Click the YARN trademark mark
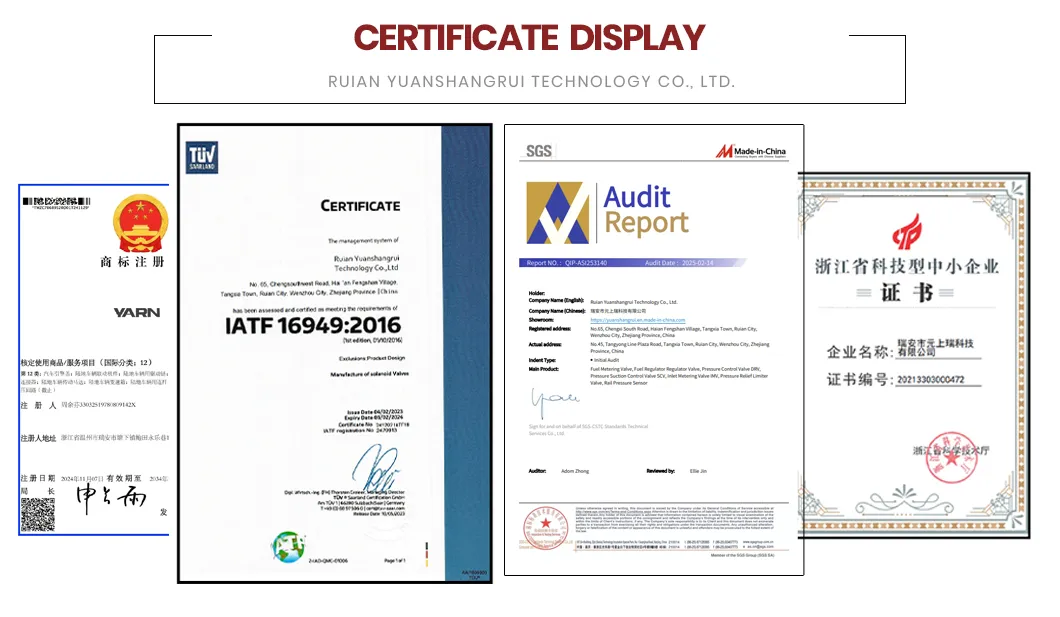1060x617 pixels. 138,313
